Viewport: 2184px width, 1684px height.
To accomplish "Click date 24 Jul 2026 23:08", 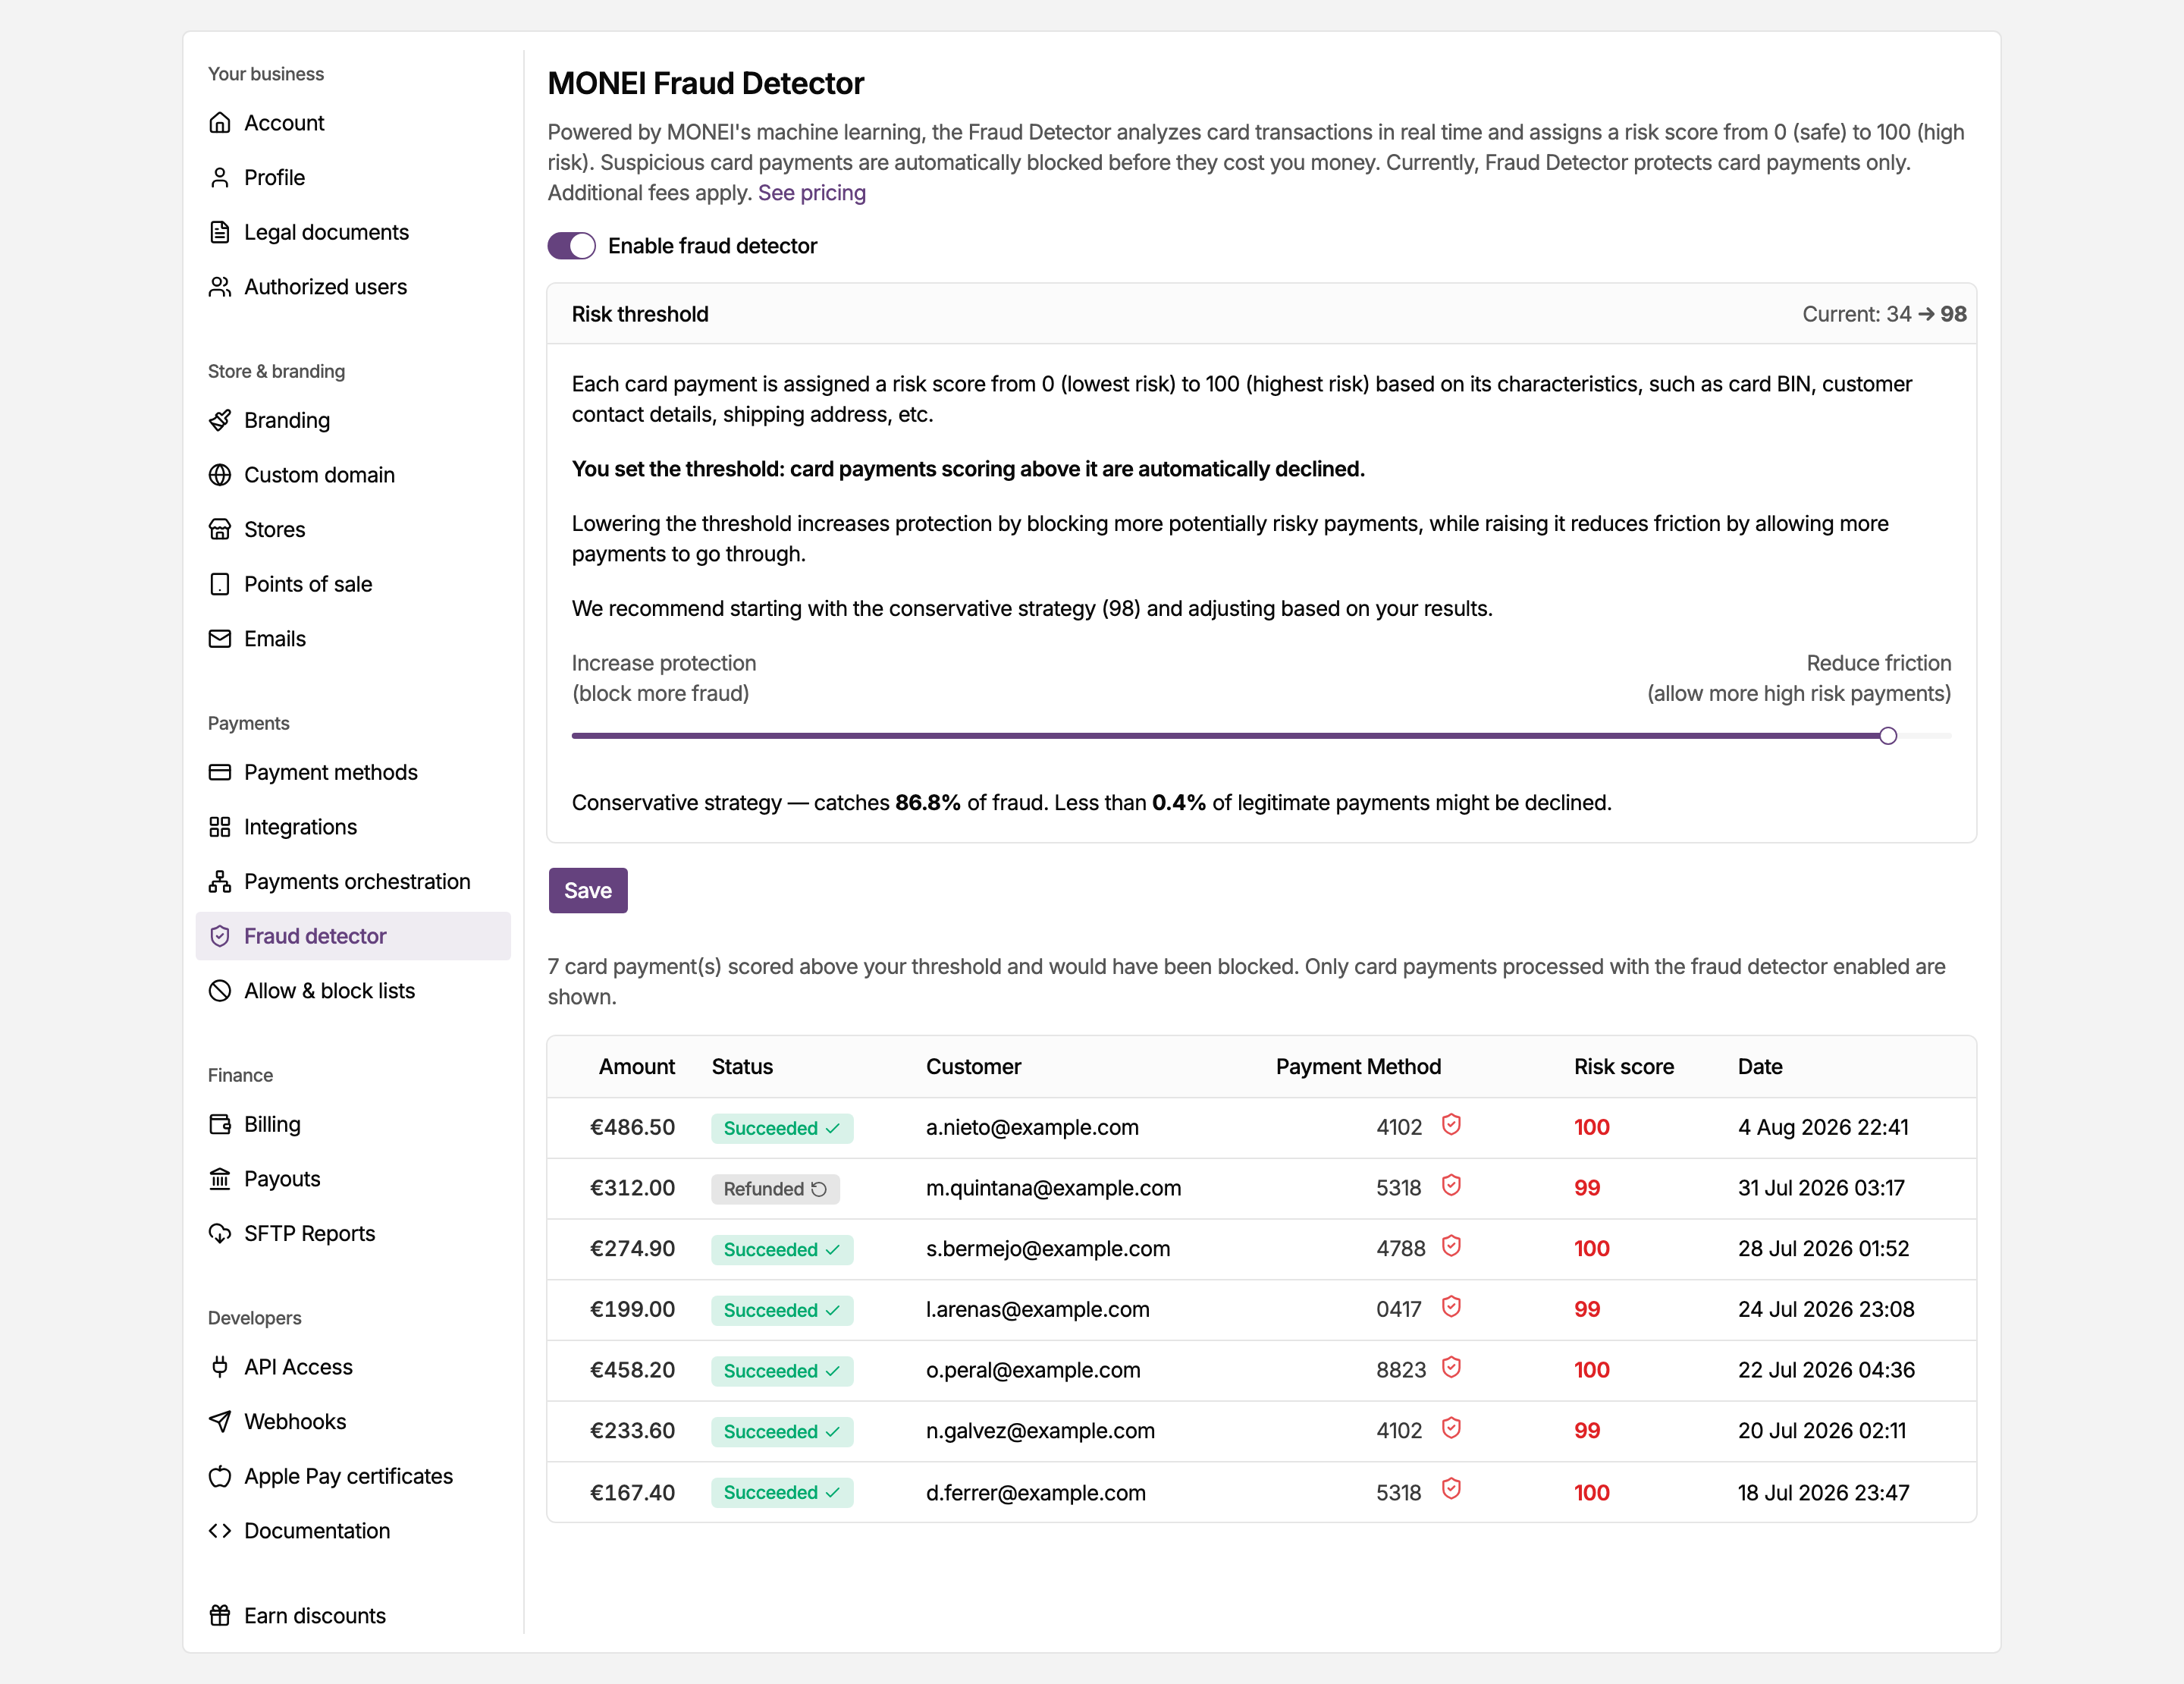I will [1826, 1310].
